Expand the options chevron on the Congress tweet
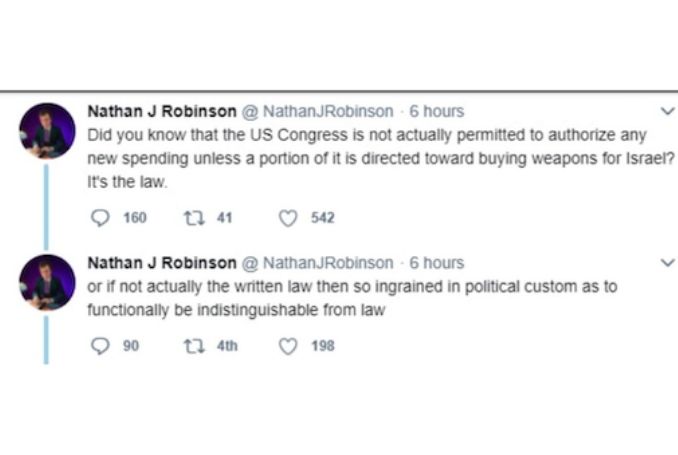This screenshot has height=455, width=678. point(667,111)
